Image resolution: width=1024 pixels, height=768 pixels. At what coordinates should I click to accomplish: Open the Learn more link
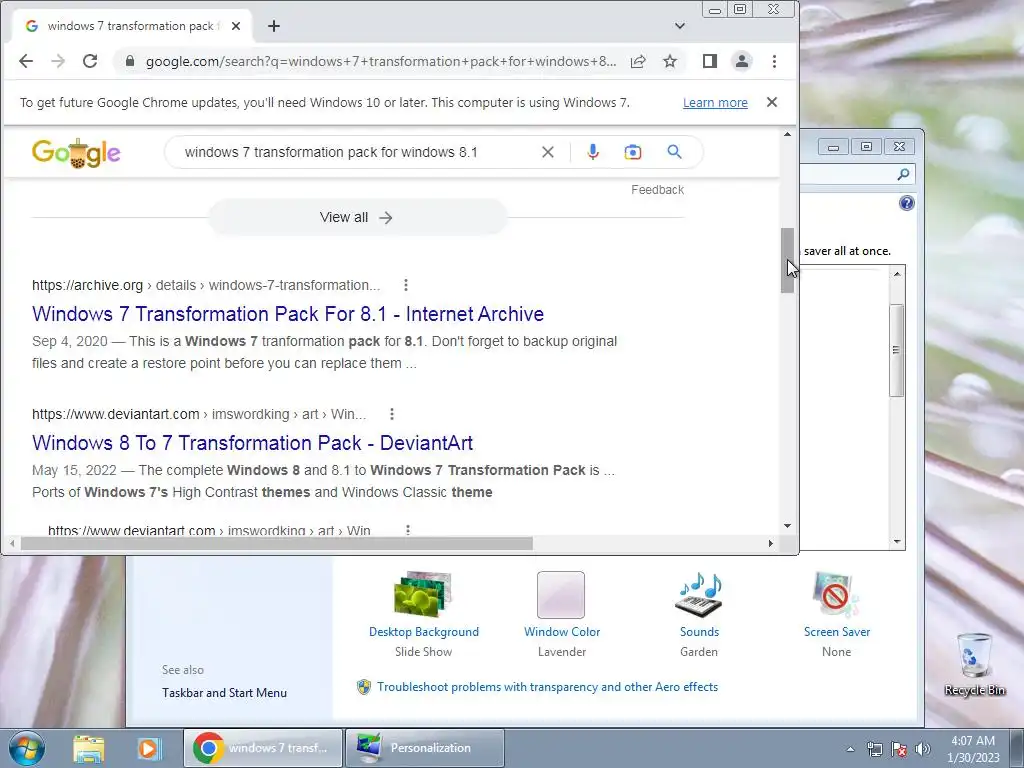point(715,103)
